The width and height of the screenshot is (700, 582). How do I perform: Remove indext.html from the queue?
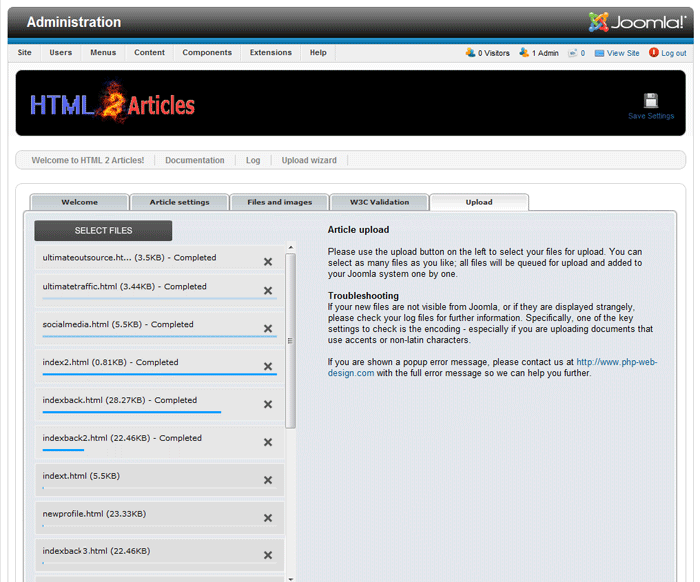pyautogui.click(x=268, y=480)
